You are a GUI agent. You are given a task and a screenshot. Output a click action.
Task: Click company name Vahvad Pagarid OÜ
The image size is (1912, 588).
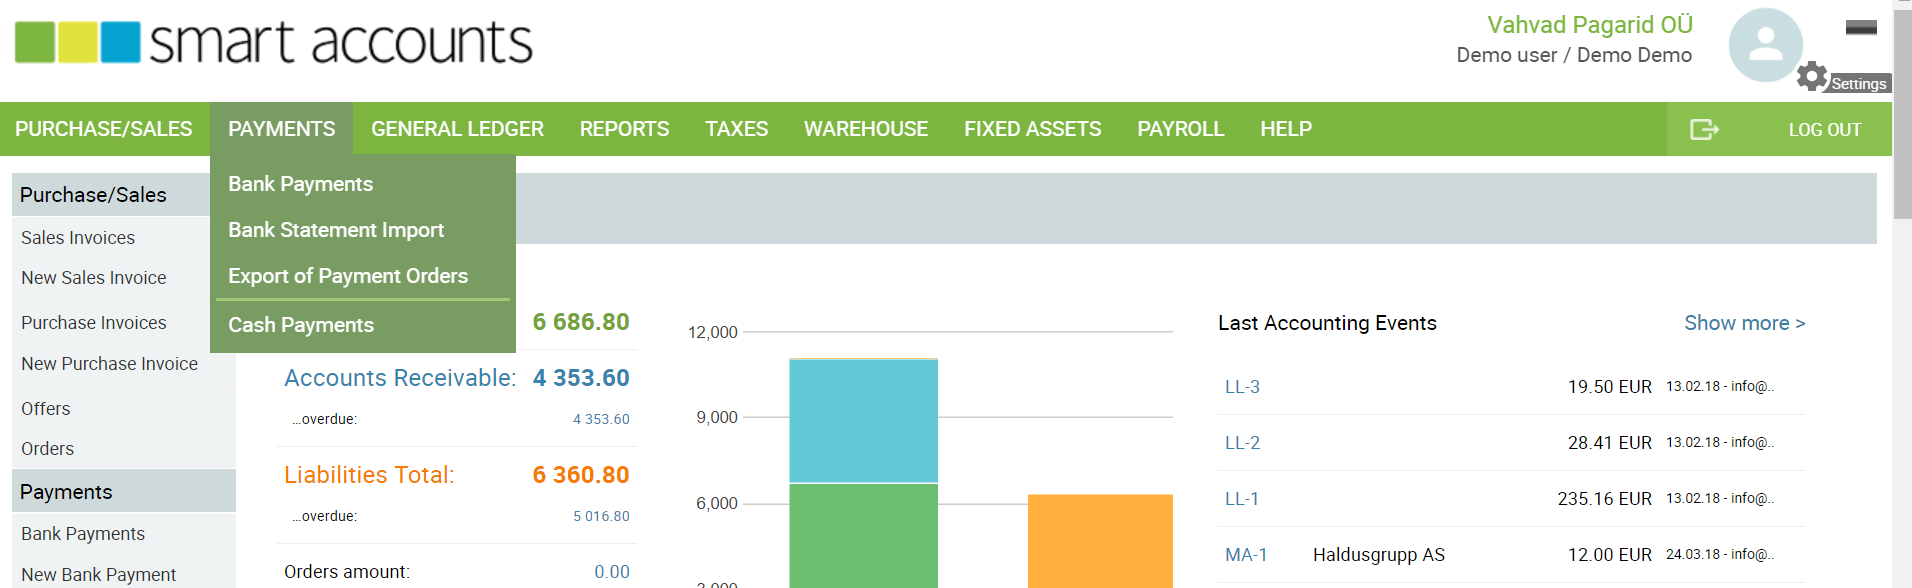point(1590,25)
